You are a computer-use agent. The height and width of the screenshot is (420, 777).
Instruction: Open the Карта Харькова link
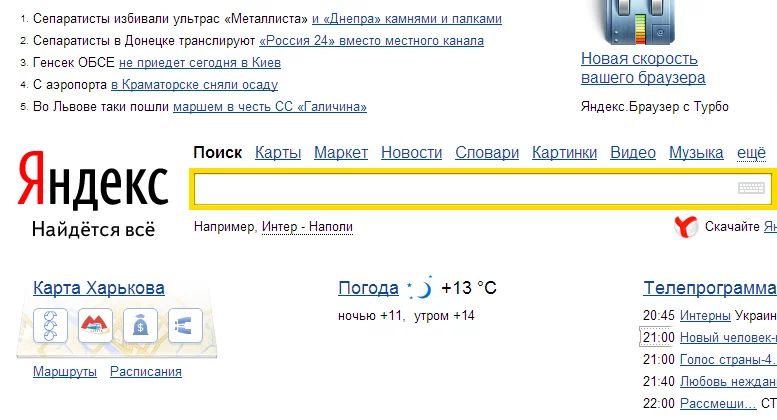[x=99, y=288]
